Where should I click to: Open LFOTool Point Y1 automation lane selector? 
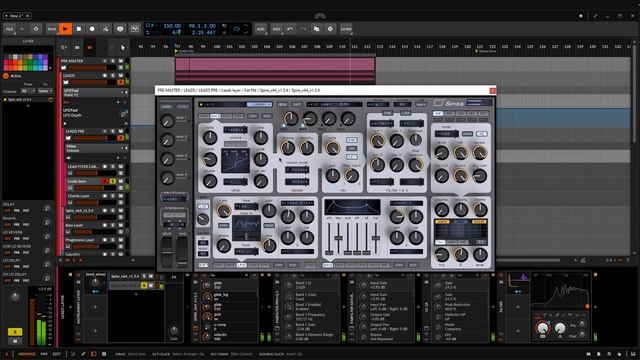point(94,93)
